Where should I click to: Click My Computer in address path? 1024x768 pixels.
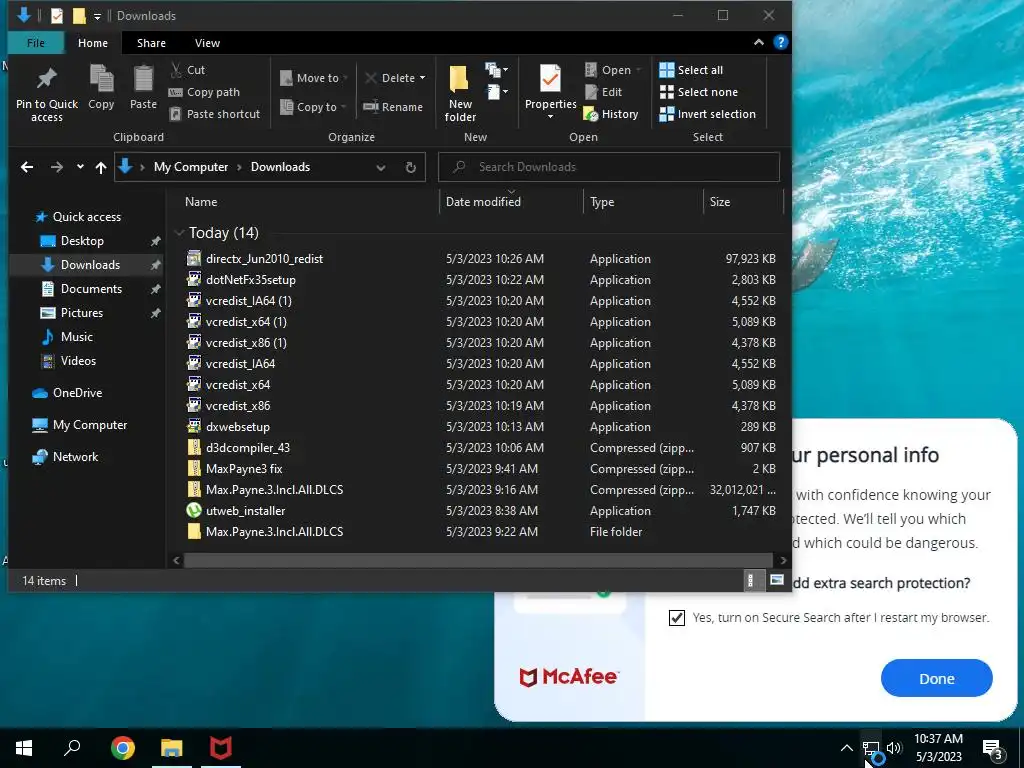pos(191,167)
